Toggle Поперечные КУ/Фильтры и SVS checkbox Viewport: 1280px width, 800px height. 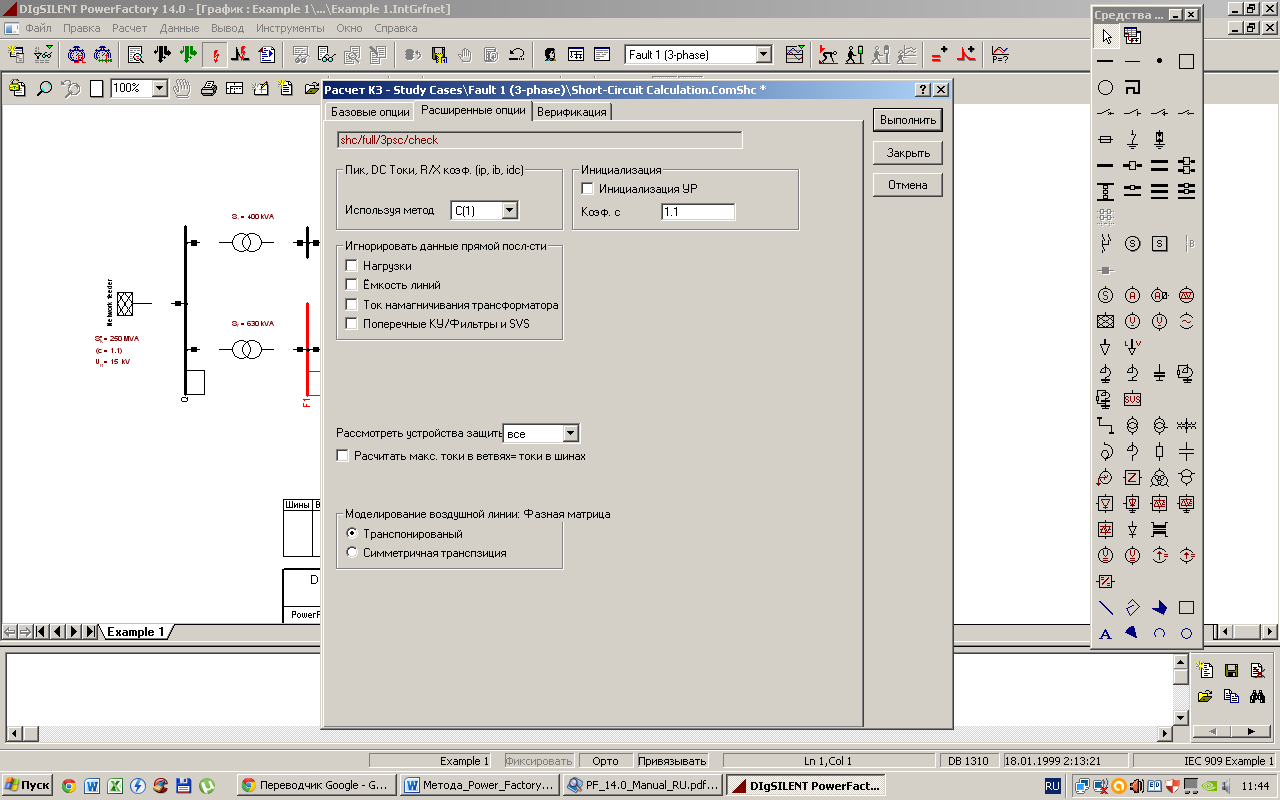coord(351,324)
